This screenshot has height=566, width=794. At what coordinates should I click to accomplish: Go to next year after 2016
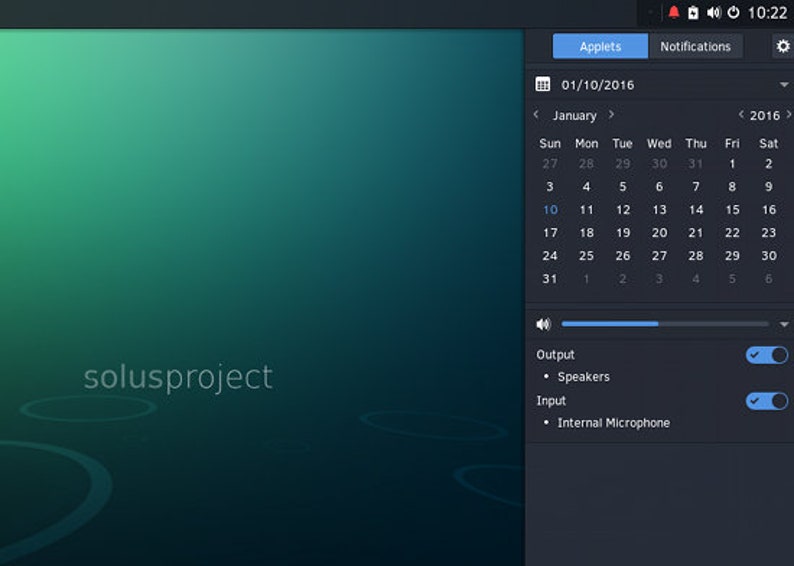click(x=788, y=115)
